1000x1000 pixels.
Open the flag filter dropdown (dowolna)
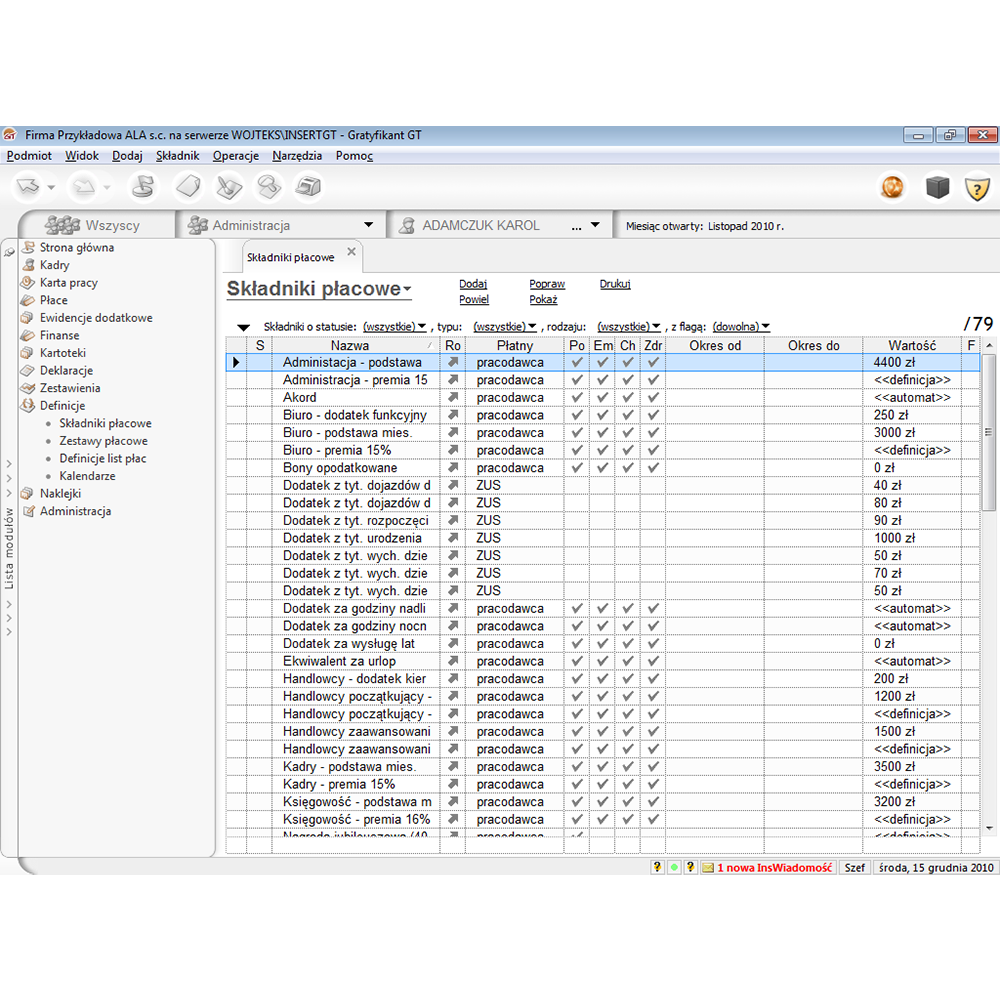coord(741,327)
